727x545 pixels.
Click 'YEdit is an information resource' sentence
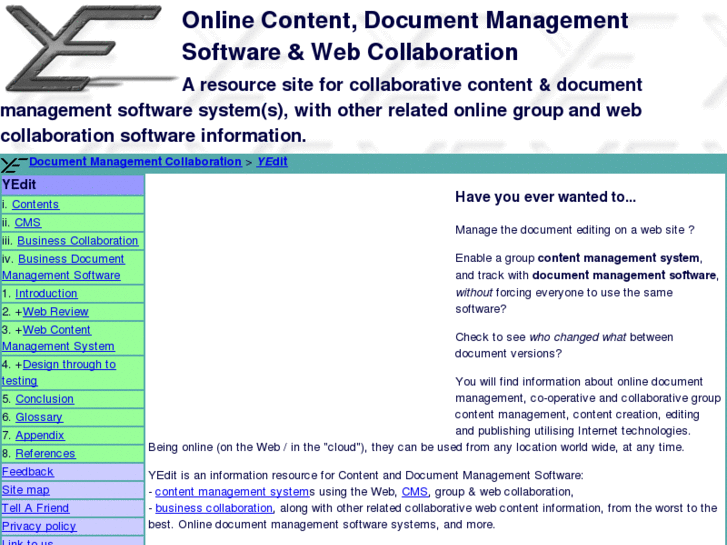(366, 475)
